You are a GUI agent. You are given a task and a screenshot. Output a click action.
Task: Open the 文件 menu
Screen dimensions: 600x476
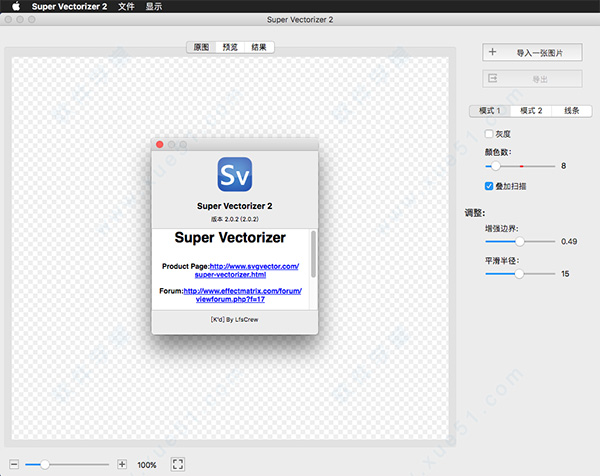click(x=126, y=7)
